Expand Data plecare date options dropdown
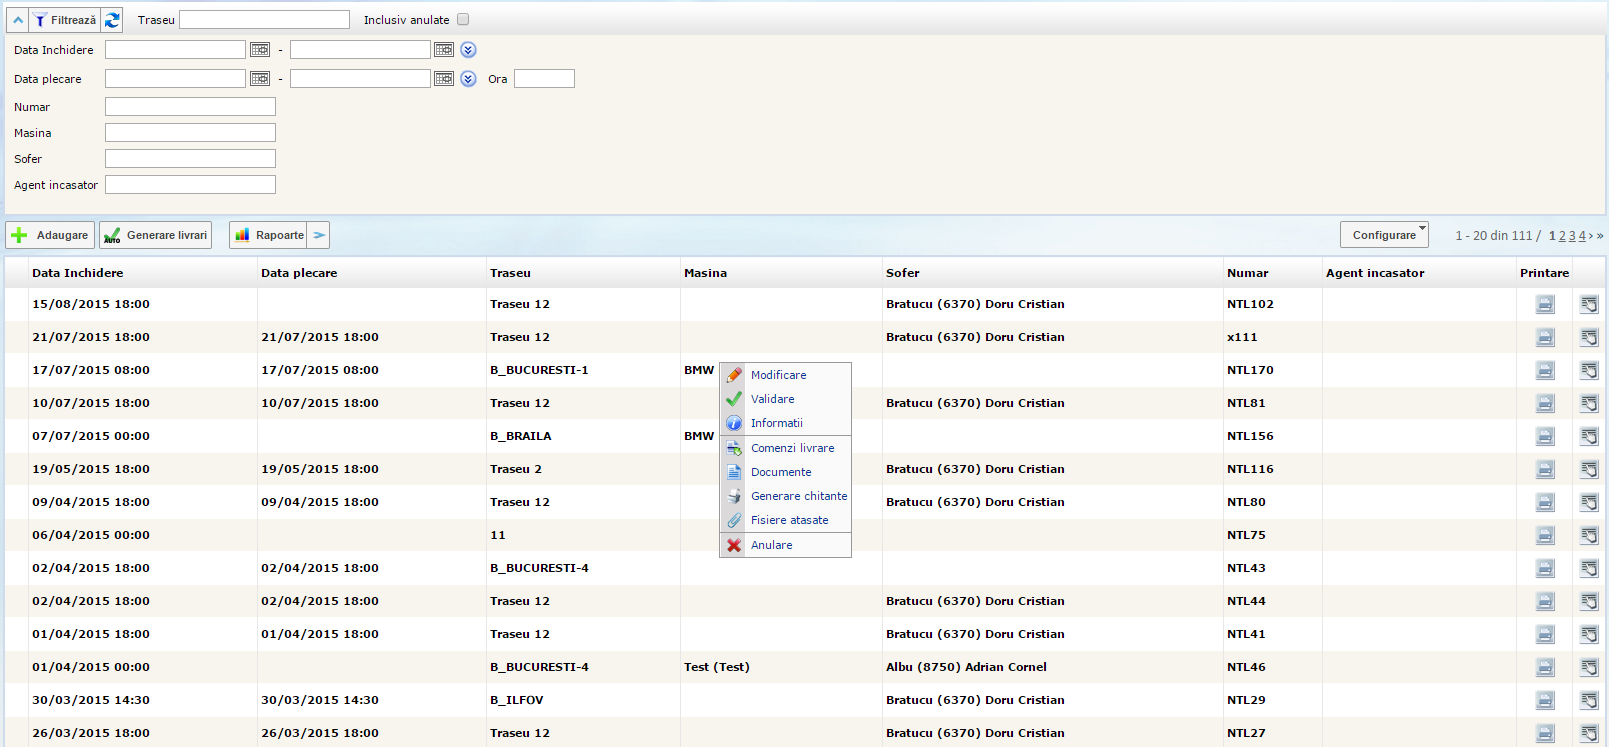The width and height of the screenshot is (1609, 747). tap(468, 79)
